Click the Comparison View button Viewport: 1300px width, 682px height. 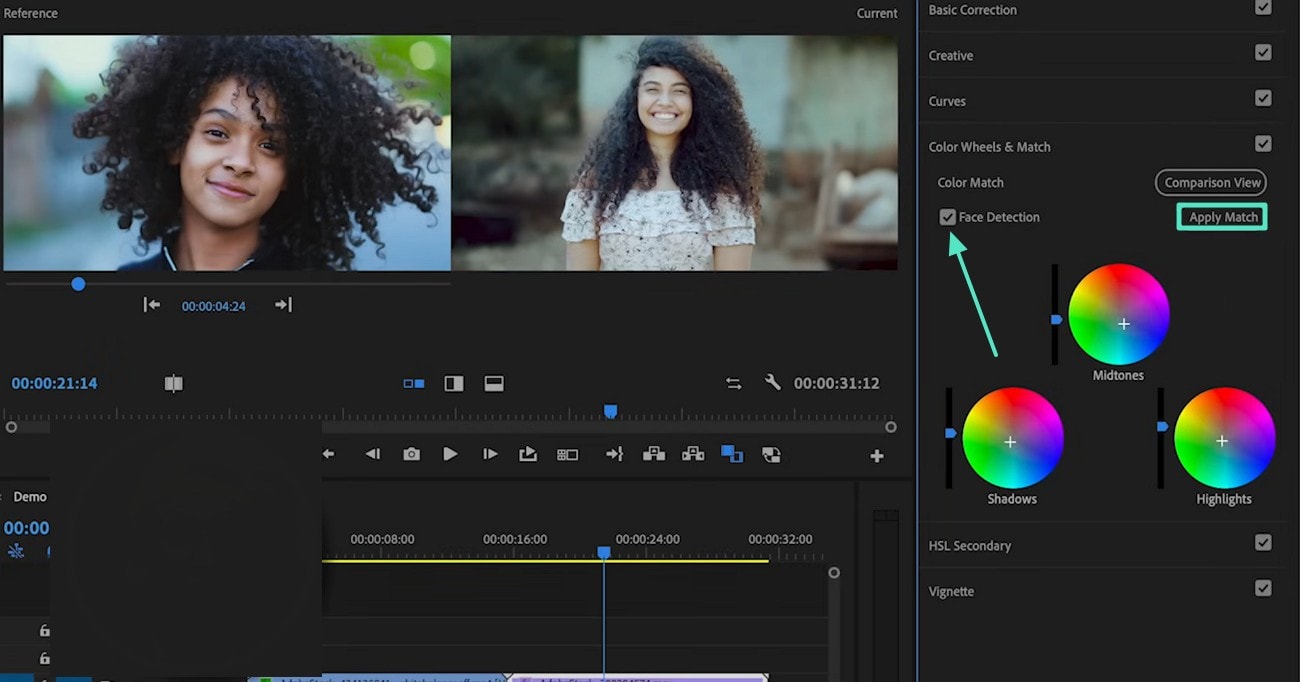coord(1211,183)
